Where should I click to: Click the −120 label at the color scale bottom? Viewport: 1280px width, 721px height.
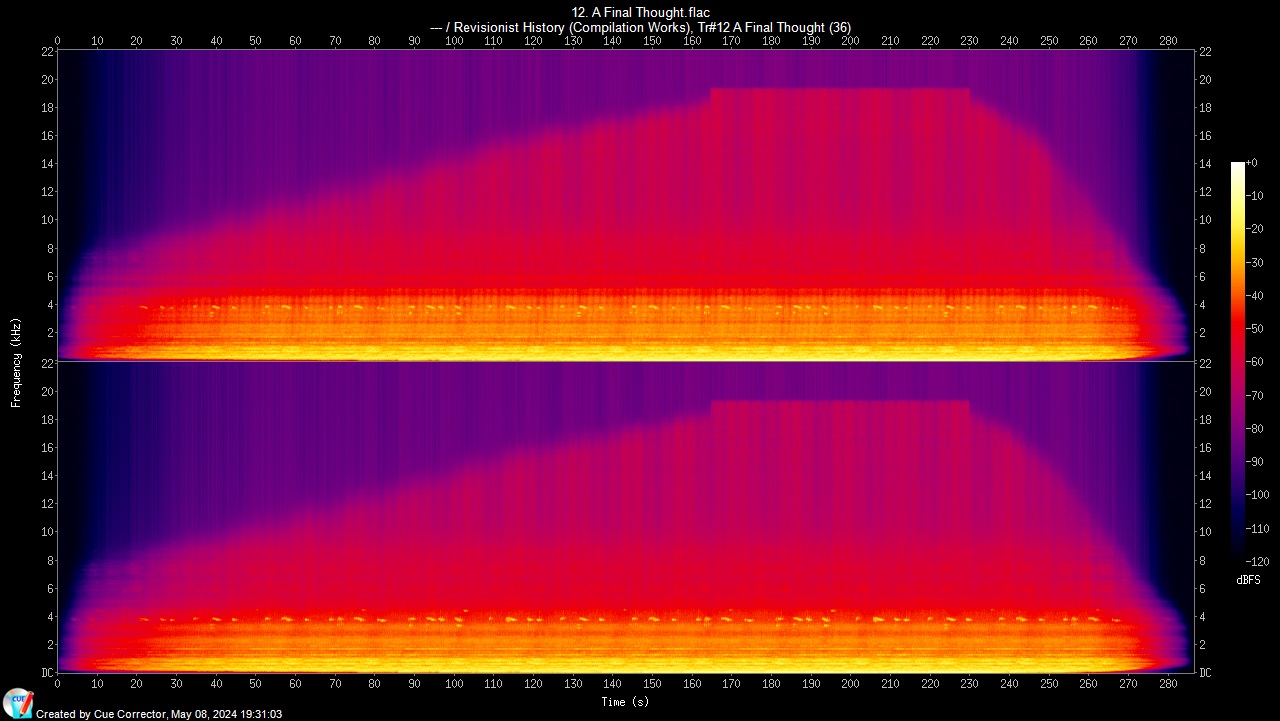(1256, 562)
